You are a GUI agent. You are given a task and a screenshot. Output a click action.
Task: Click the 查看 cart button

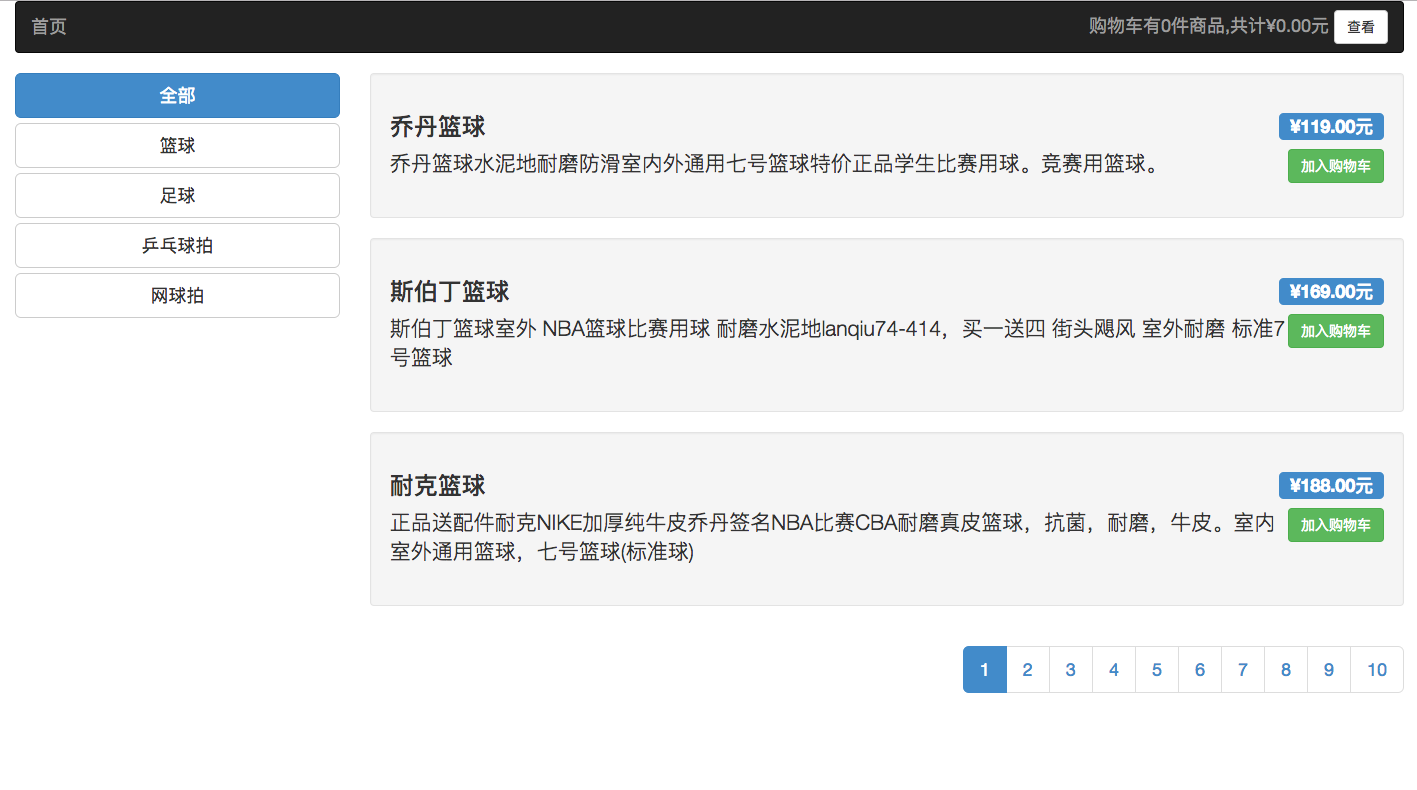point(1360,27)
